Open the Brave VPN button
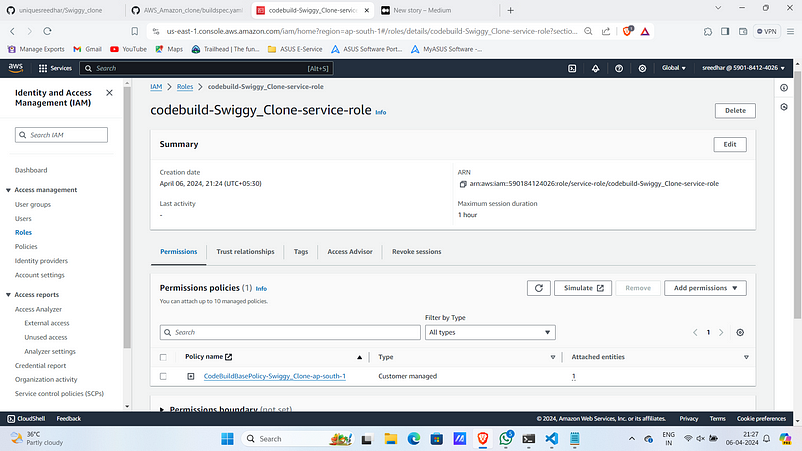 (x=767, y=31)
